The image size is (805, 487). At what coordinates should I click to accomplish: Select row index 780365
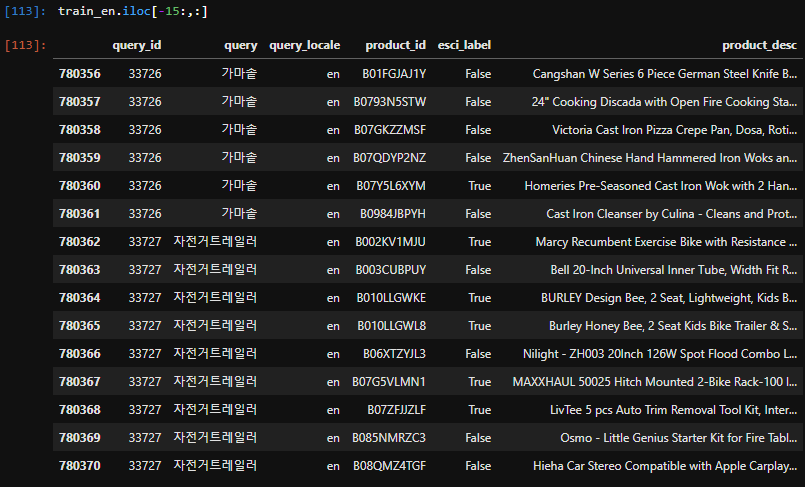[80, 325]
